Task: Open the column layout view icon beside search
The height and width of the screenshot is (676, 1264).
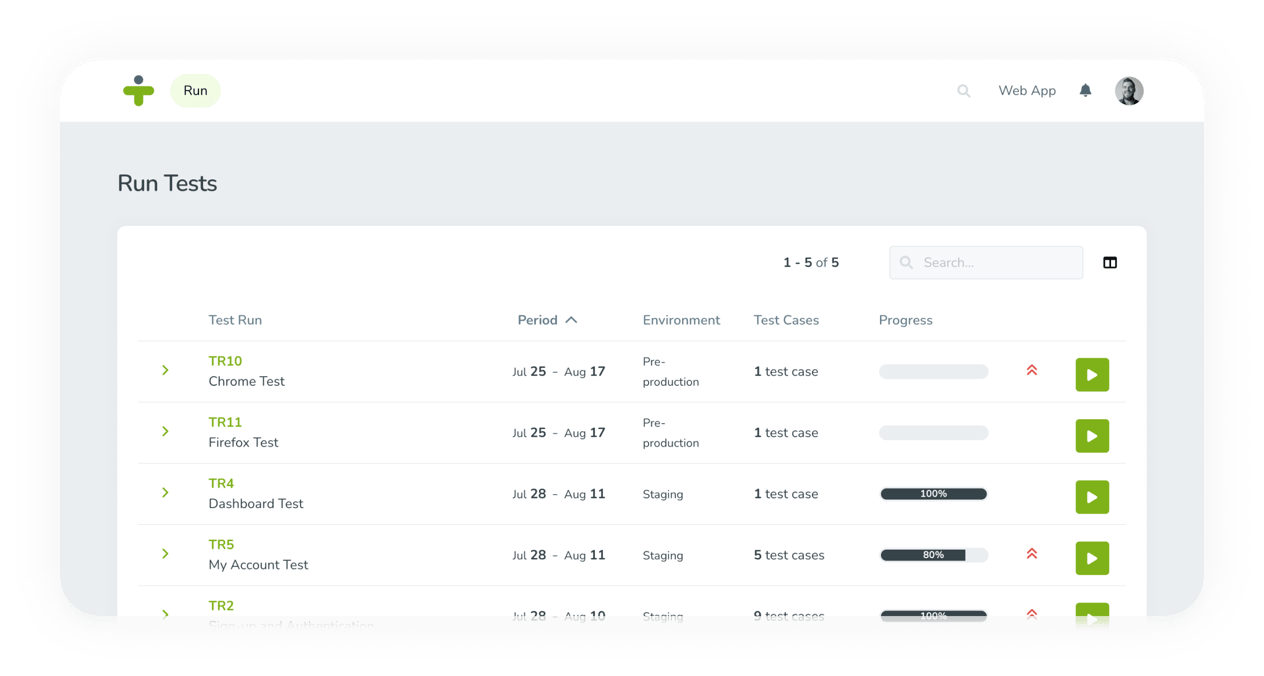Action: [x=1110, y=262]
